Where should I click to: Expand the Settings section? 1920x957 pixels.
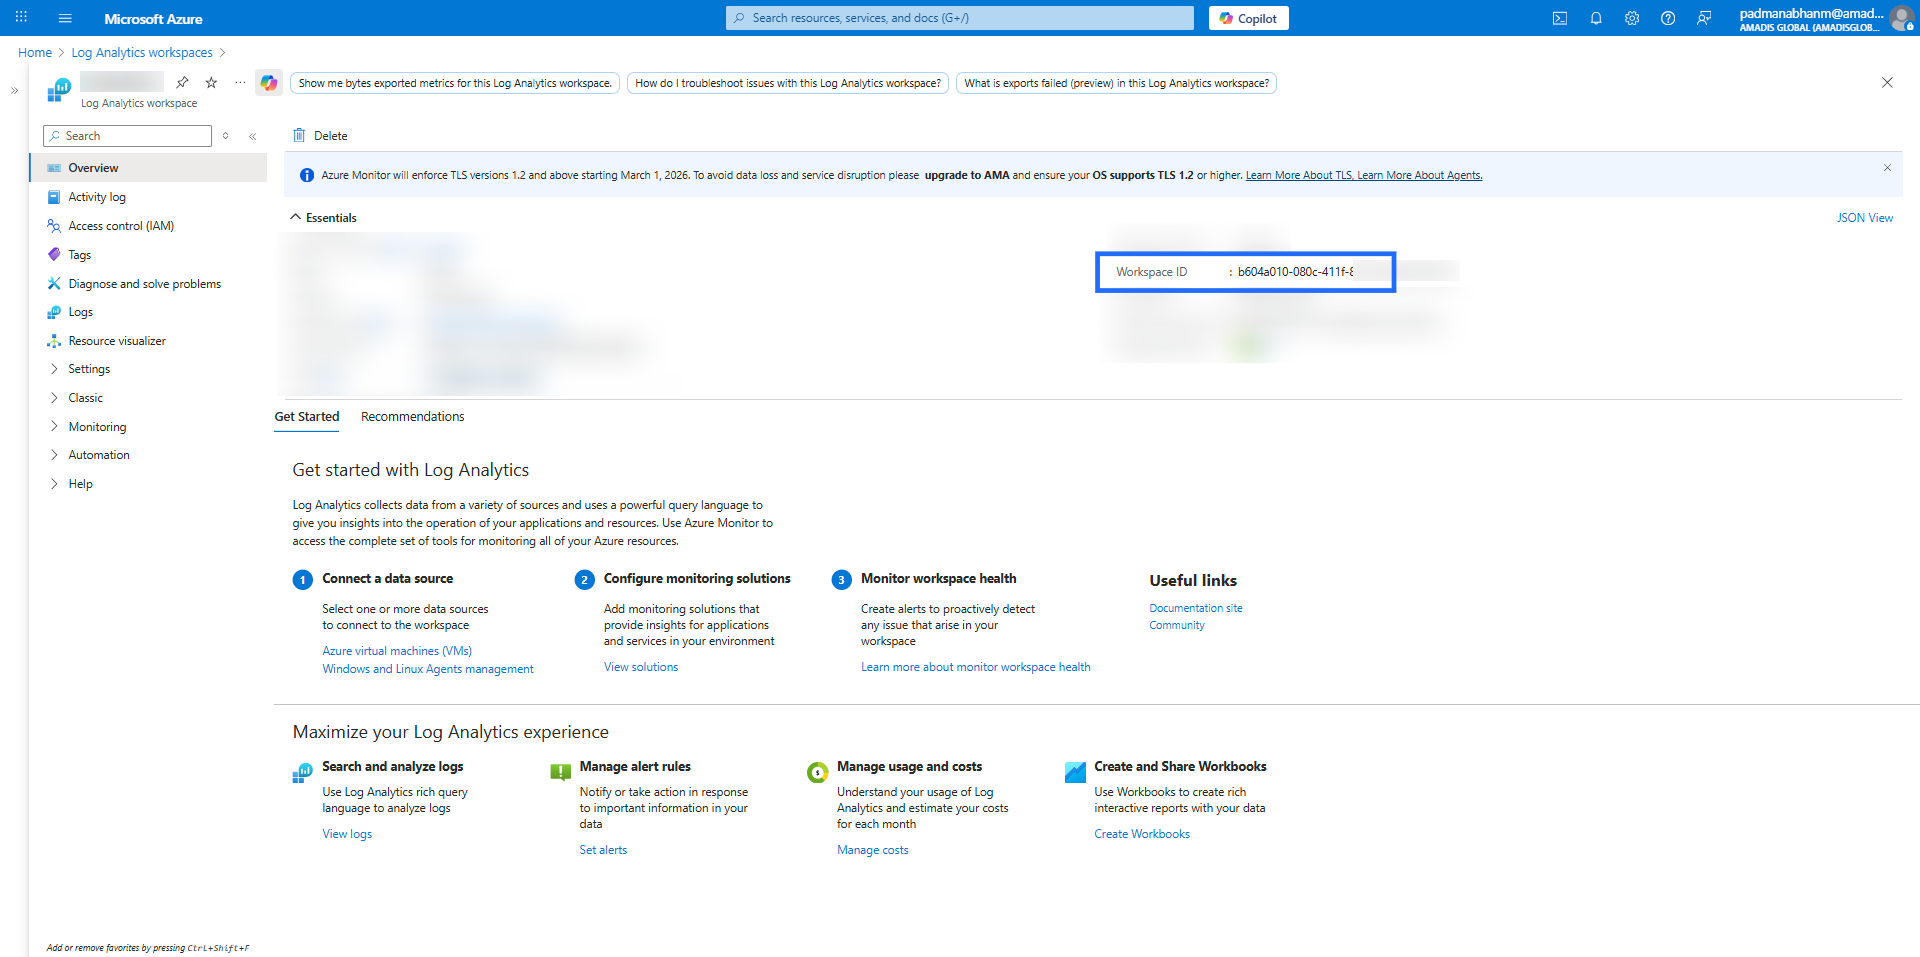(x=89, y=369)
